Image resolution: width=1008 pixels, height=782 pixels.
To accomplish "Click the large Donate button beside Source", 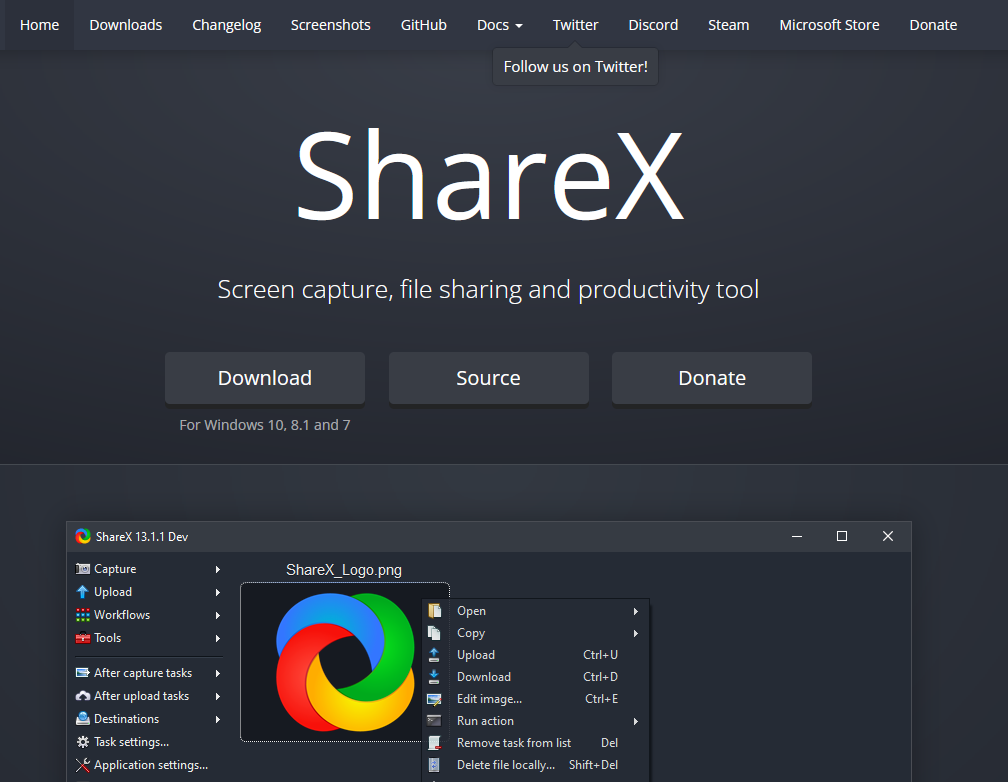I will point(712,377).
